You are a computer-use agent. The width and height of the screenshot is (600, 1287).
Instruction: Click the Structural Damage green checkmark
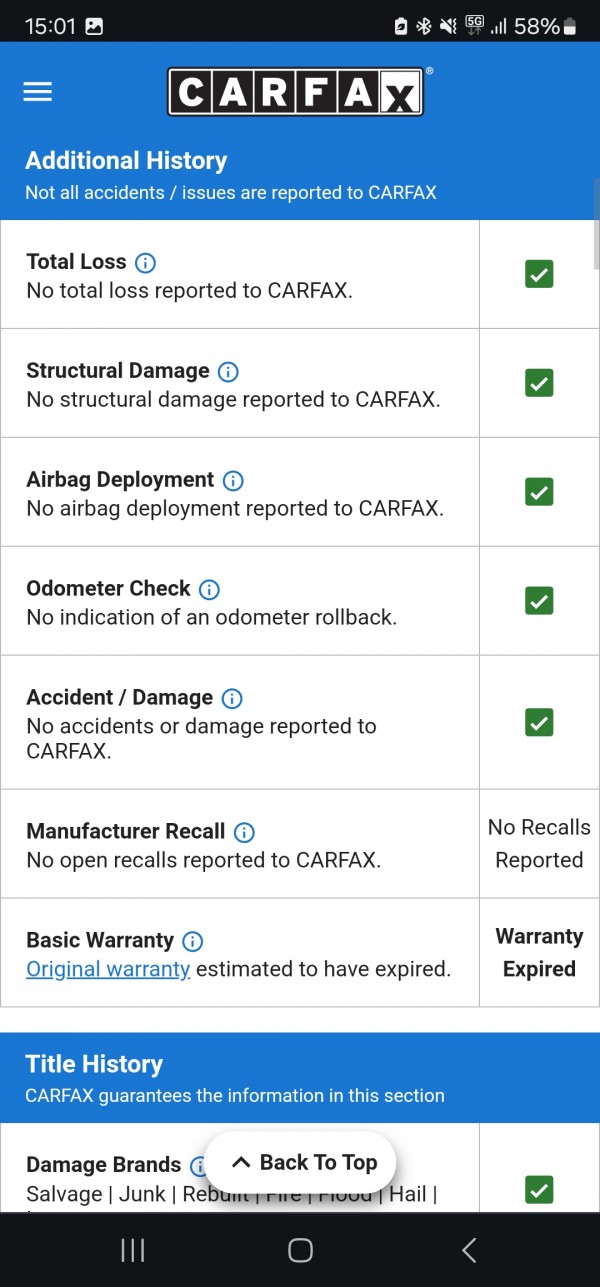tap(539, 383)
